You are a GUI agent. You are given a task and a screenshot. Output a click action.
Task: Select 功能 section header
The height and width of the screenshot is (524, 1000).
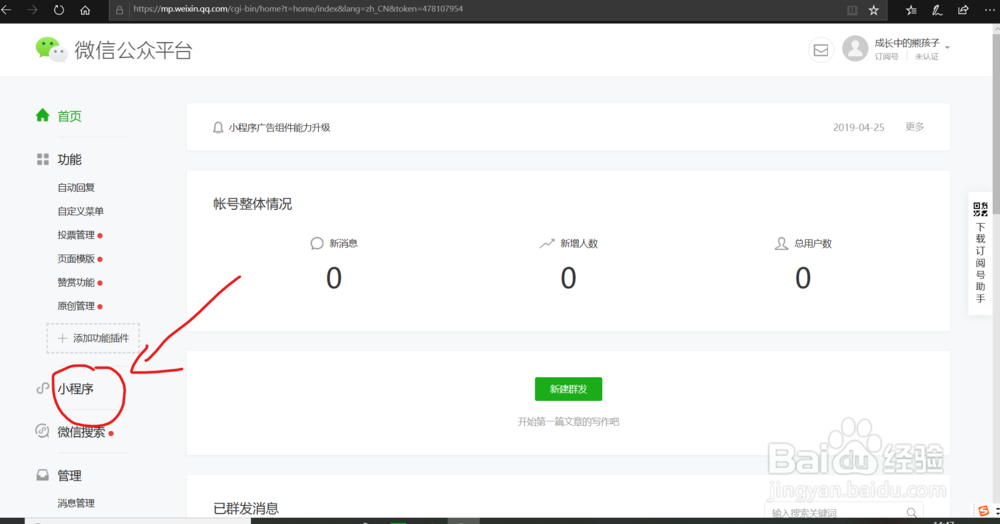70,159
